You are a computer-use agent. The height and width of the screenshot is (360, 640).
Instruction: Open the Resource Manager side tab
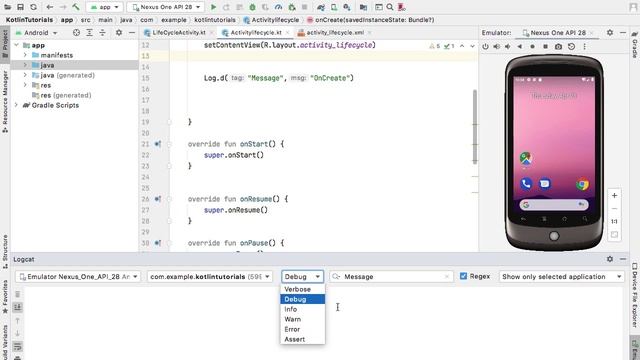tap(5, 101)
